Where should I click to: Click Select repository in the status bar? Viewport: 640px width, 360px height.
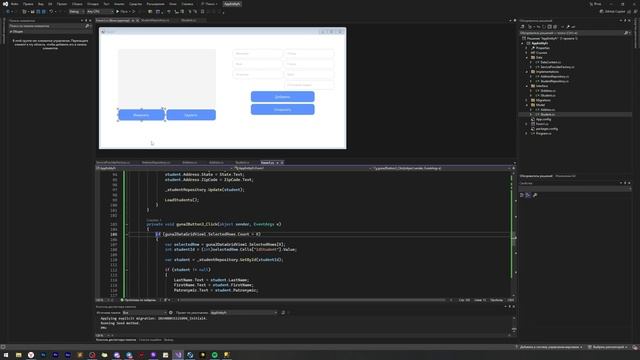click(x=608, y=347)
